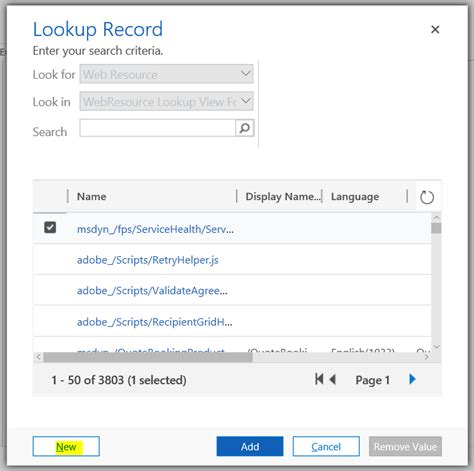This screenshot has height=471, width=474.
Task: Close the Lookup Record dialog
Action: [435, 29]
